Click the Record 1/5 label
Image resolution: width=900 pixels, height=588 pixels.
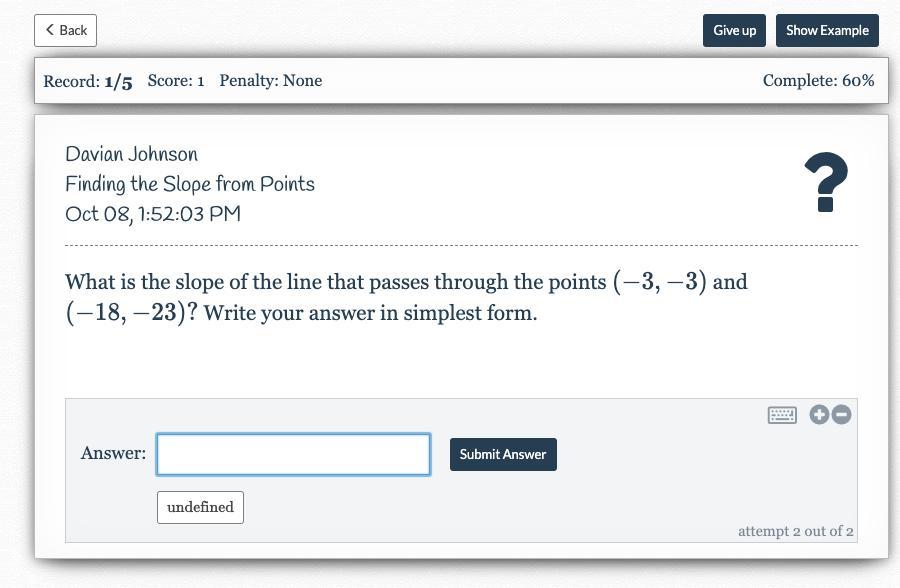(88, 82)
